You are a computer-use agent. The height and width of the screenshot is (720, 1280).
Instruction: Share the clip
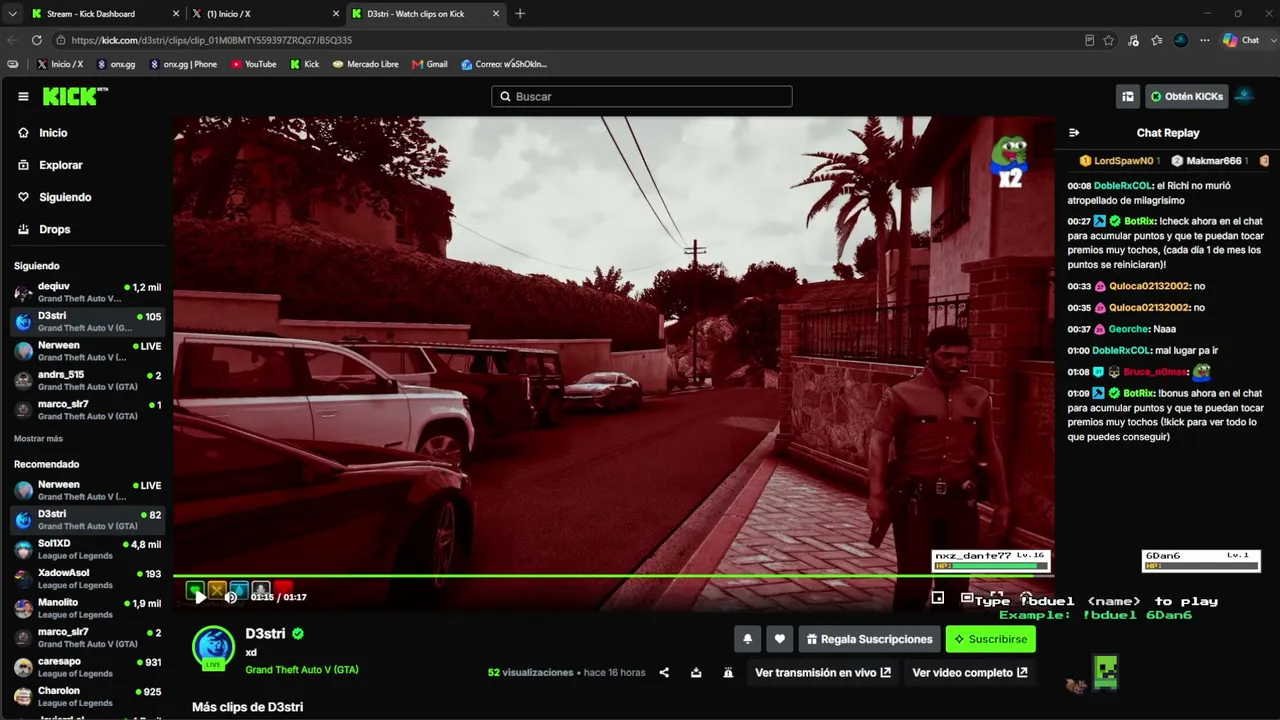664,673
